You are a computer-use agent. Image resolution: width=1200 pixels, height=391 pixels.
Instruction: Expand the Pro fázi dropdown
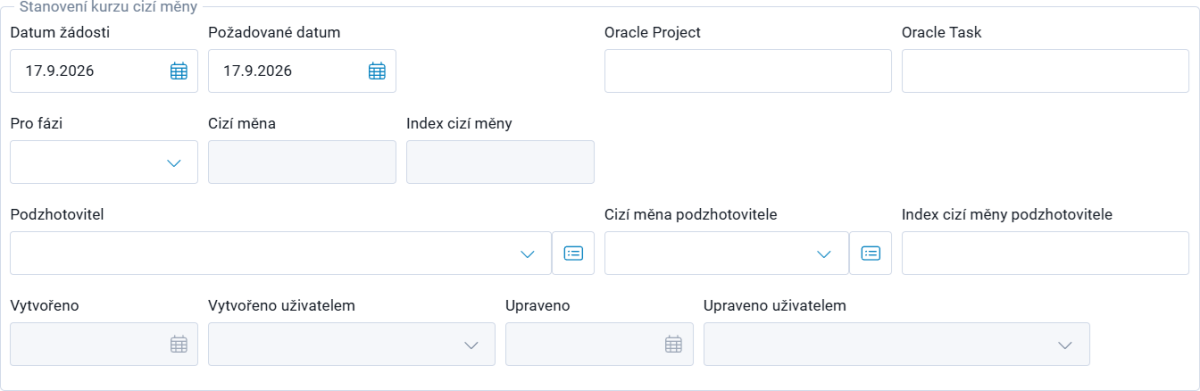174,162
